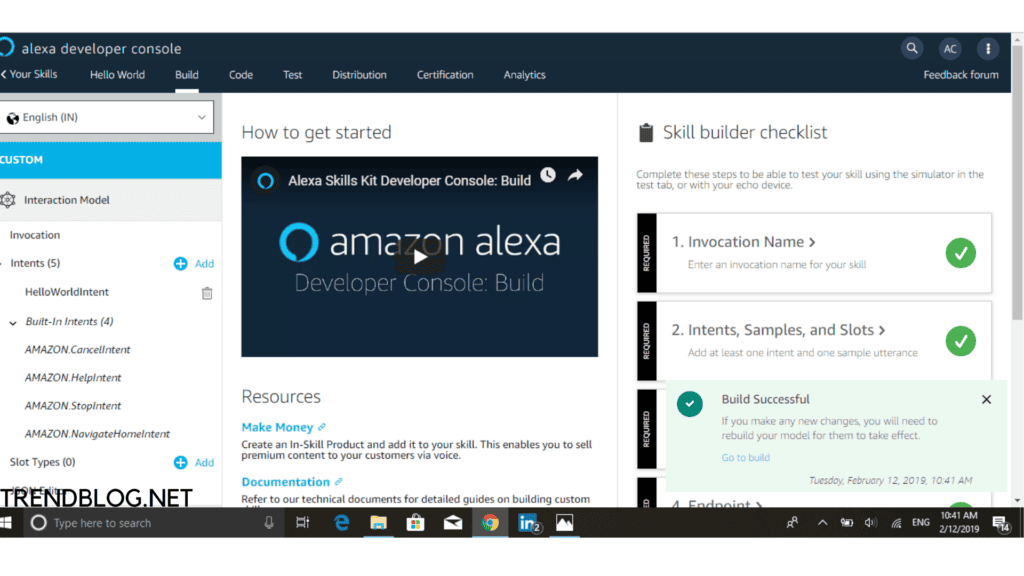Click the Share arrow icon on video
The width and height of the screenshot is (1024, 576).
pyautogui.click(x=575, y=175)
